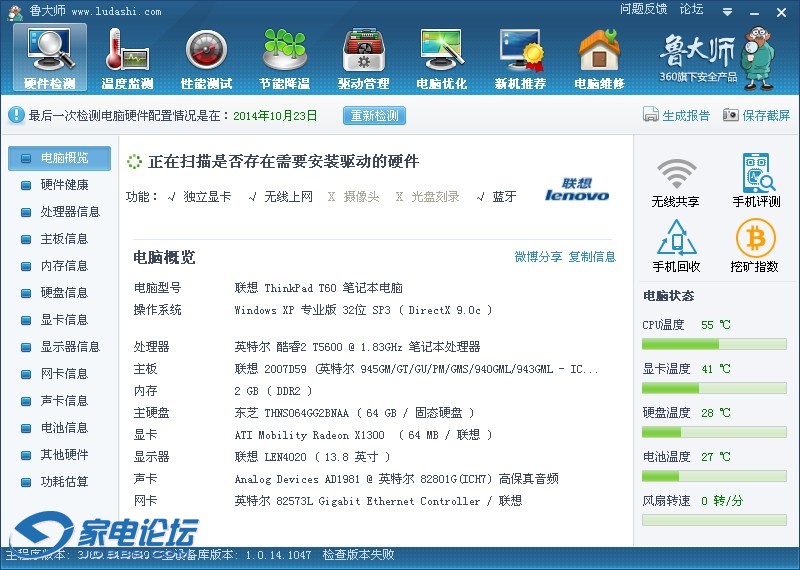Open the 温度监测 temperature monitor icon
800x570 pixels.
(128, 57)
